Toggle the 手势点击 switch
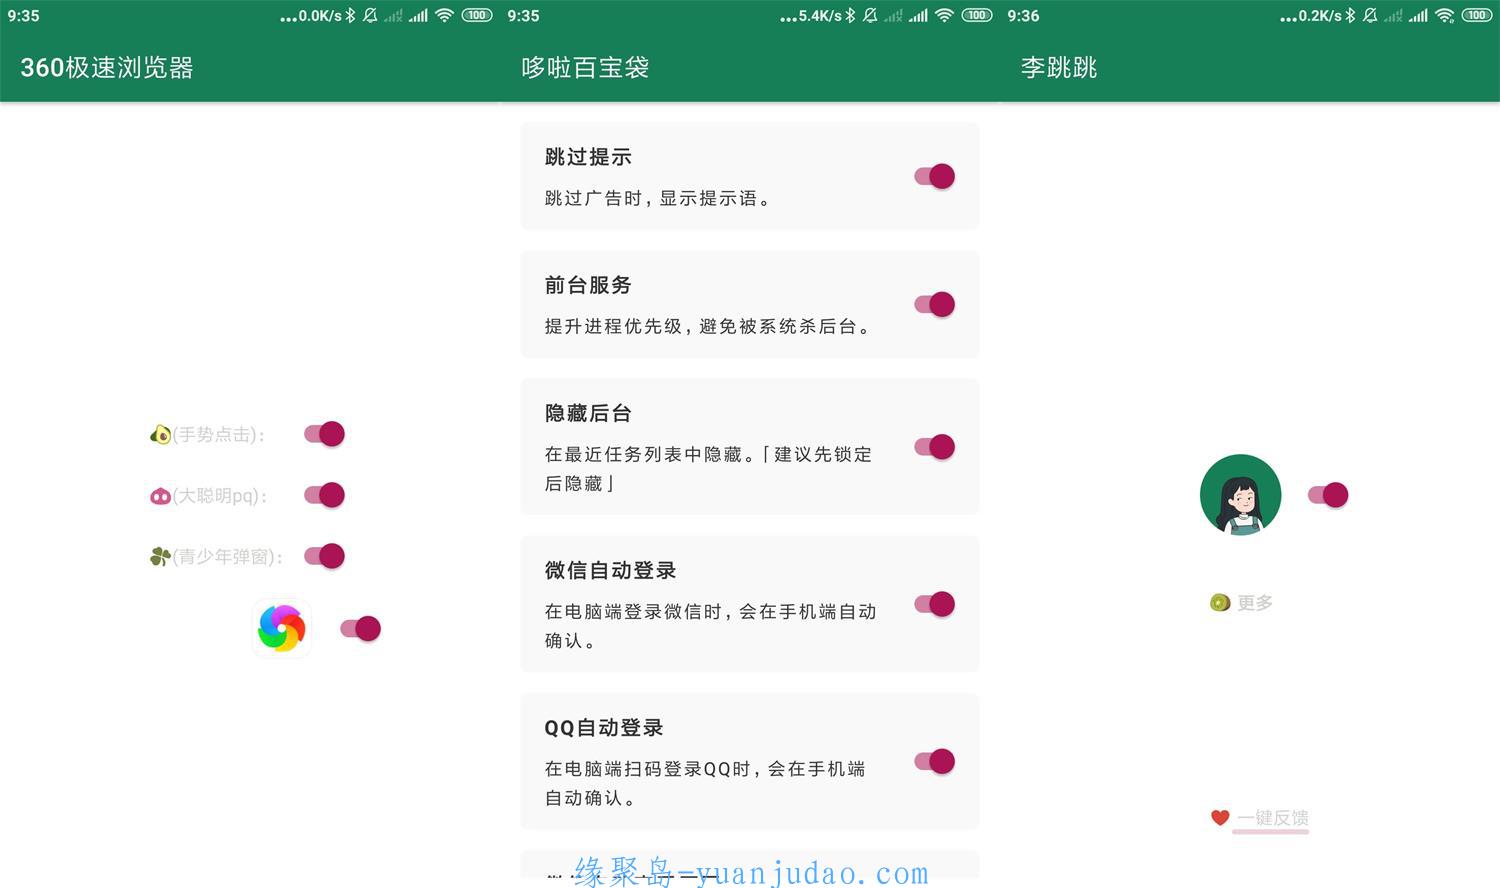This screenshot has width=1500, height=888. [x=325, y=434]
